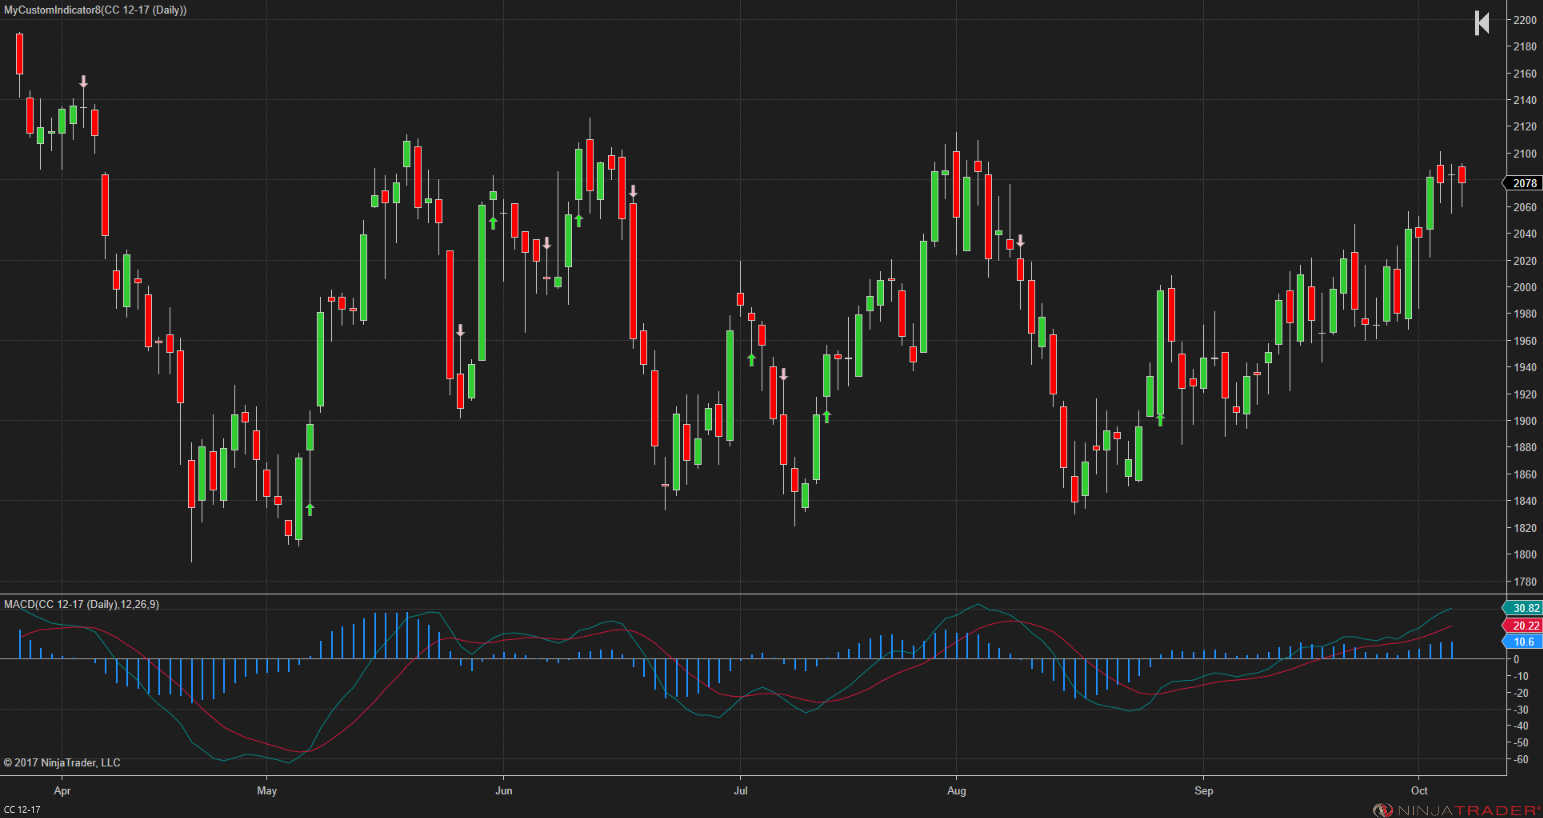
Task: Click the 2000 price axis label
Action: coord(1525,287)
